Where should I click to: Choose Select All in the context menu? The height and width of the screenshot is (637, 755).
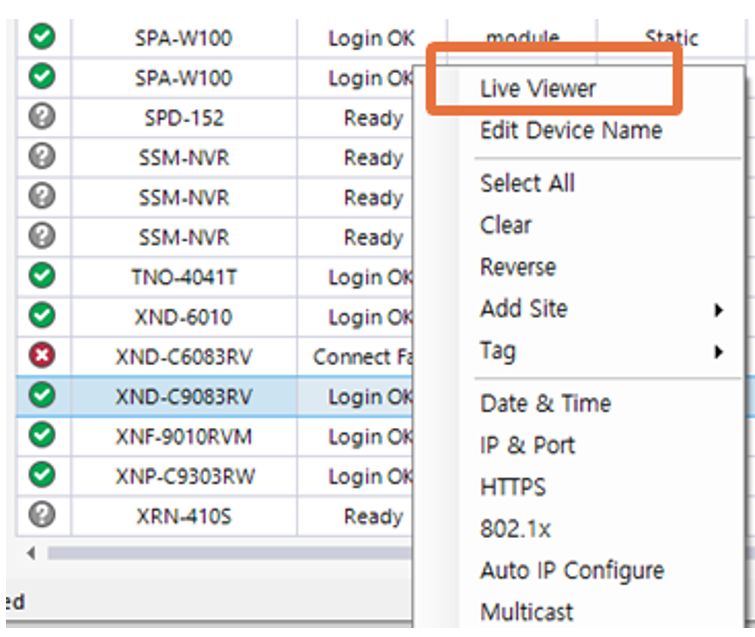tap(527, 184)
